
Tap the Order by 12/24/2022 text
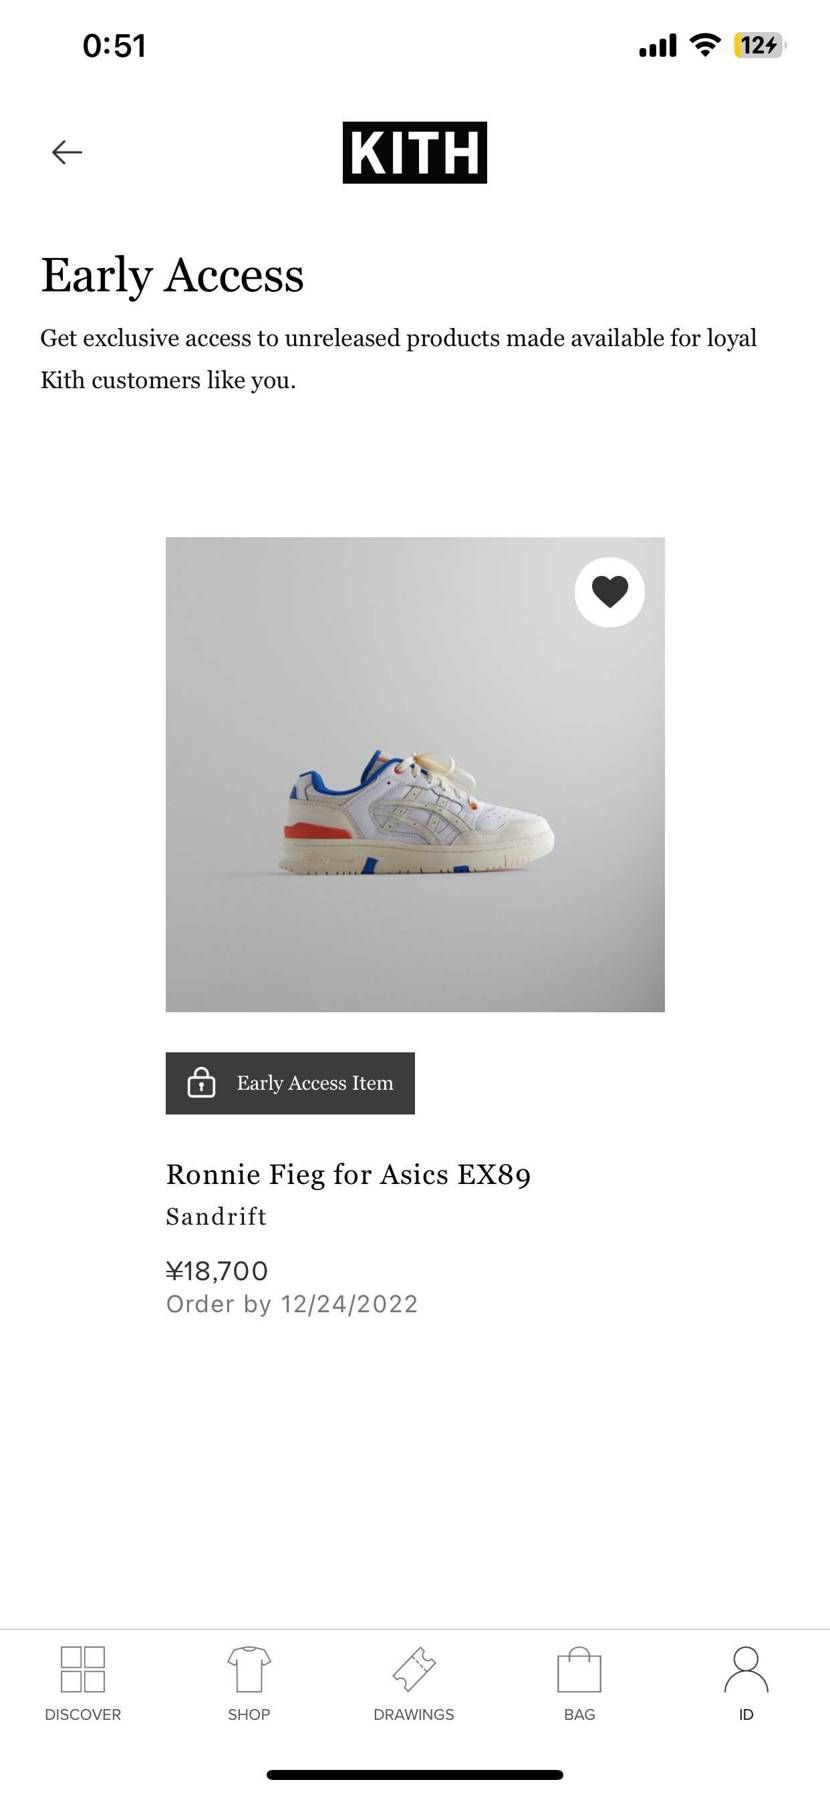click(x=292, y=1304)
